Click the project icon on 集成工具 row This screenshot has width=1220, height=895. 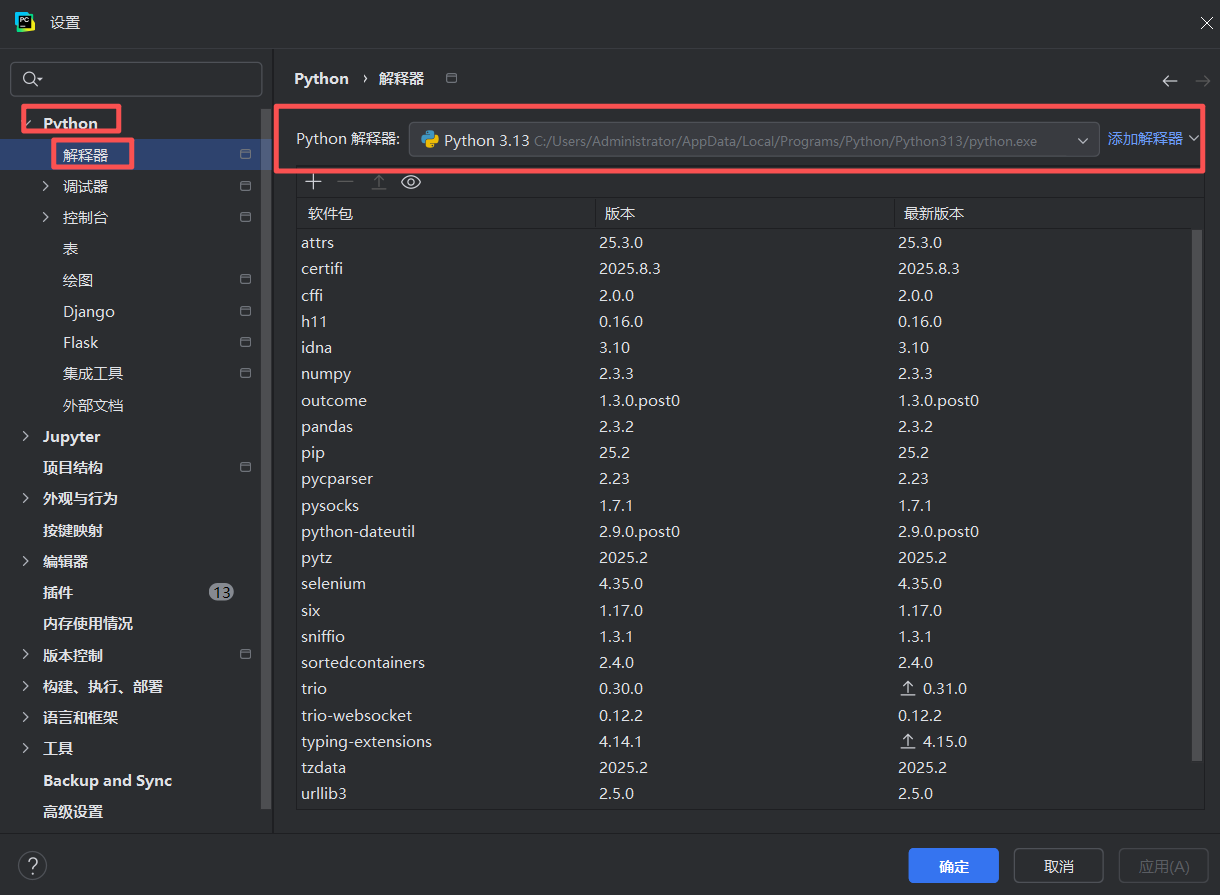(246, 373)
